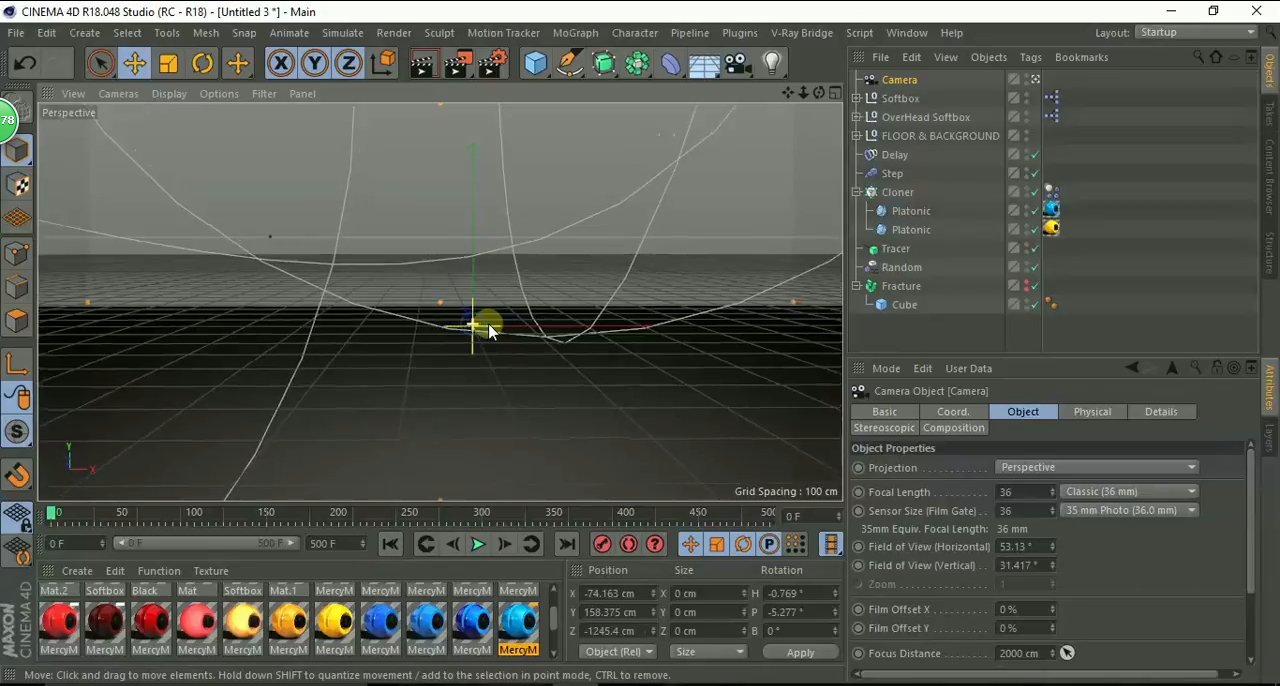Collapse the Cloner object
The image size is (1280, 686).
[857, 192]
